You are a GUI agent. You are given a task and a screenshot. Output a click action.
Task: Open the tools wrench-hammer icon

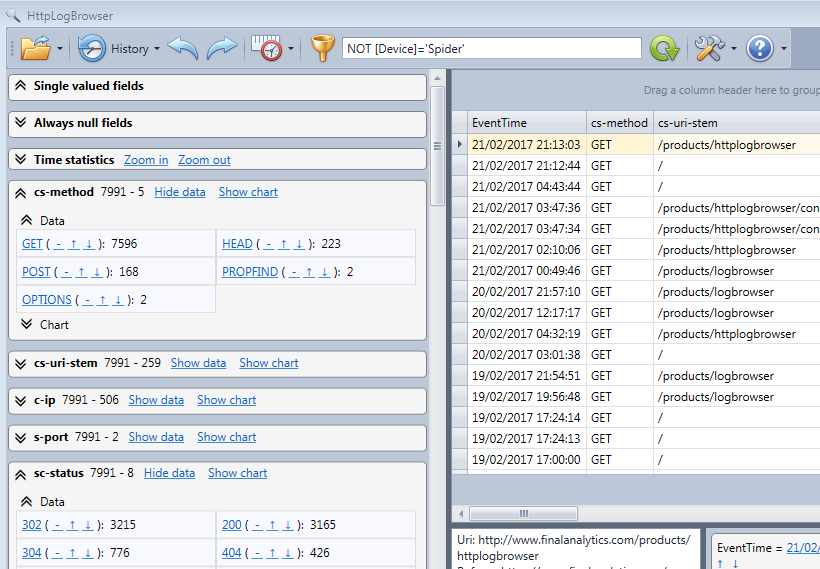point(709,48)
